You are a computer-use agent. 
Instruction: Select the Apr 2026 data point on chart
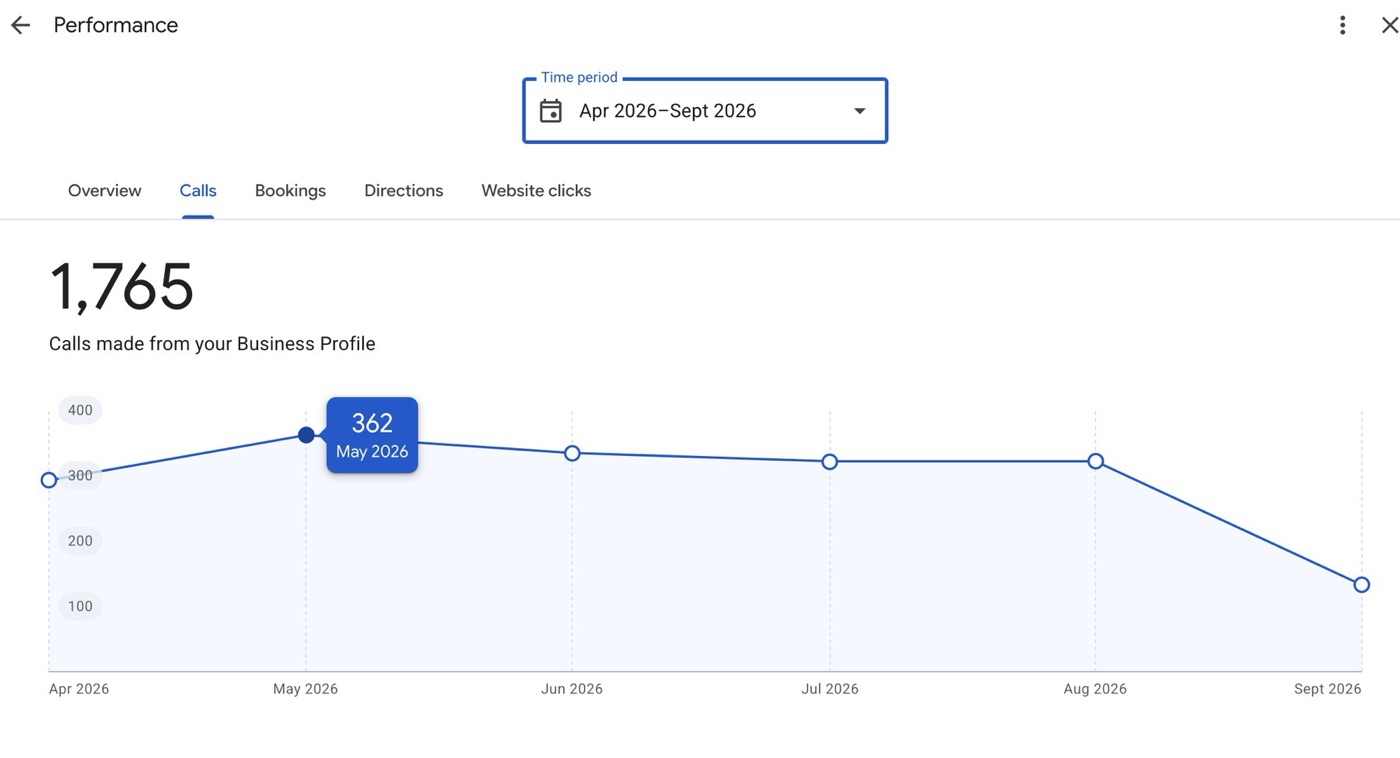(49, 480)
